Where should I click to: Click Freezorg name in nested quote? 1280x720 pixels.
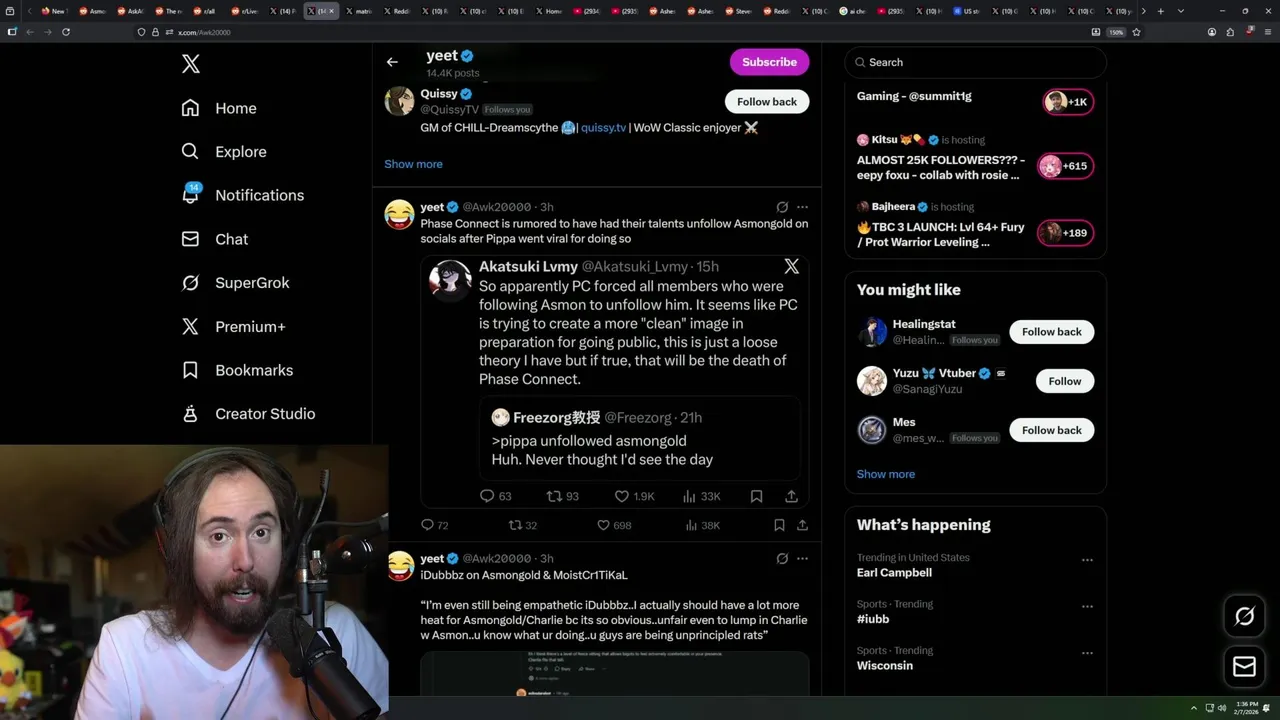pos(556,418)
